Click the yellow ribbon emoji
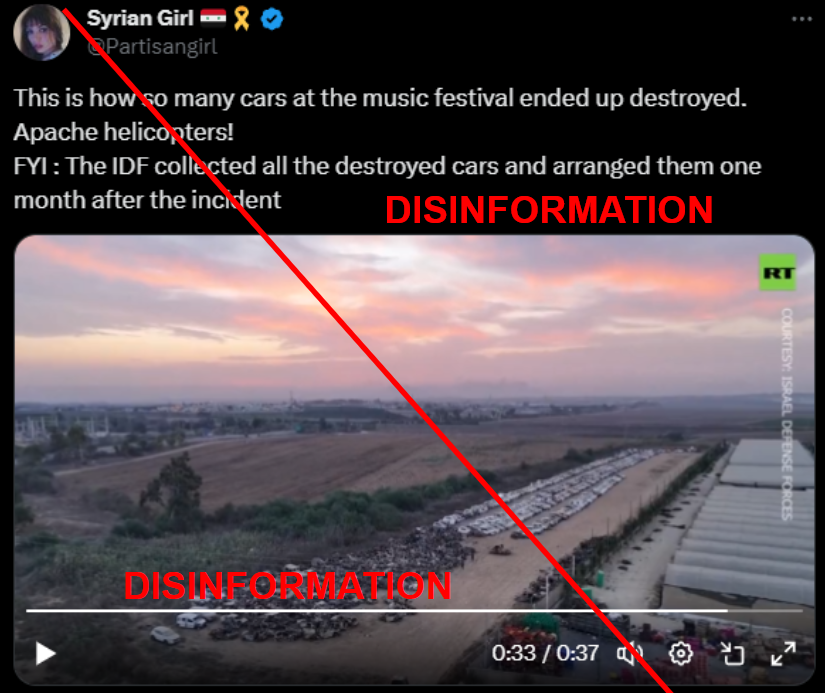Image resolution: width=825 pixels, height=693 pixels. click(x=242, y=19)
